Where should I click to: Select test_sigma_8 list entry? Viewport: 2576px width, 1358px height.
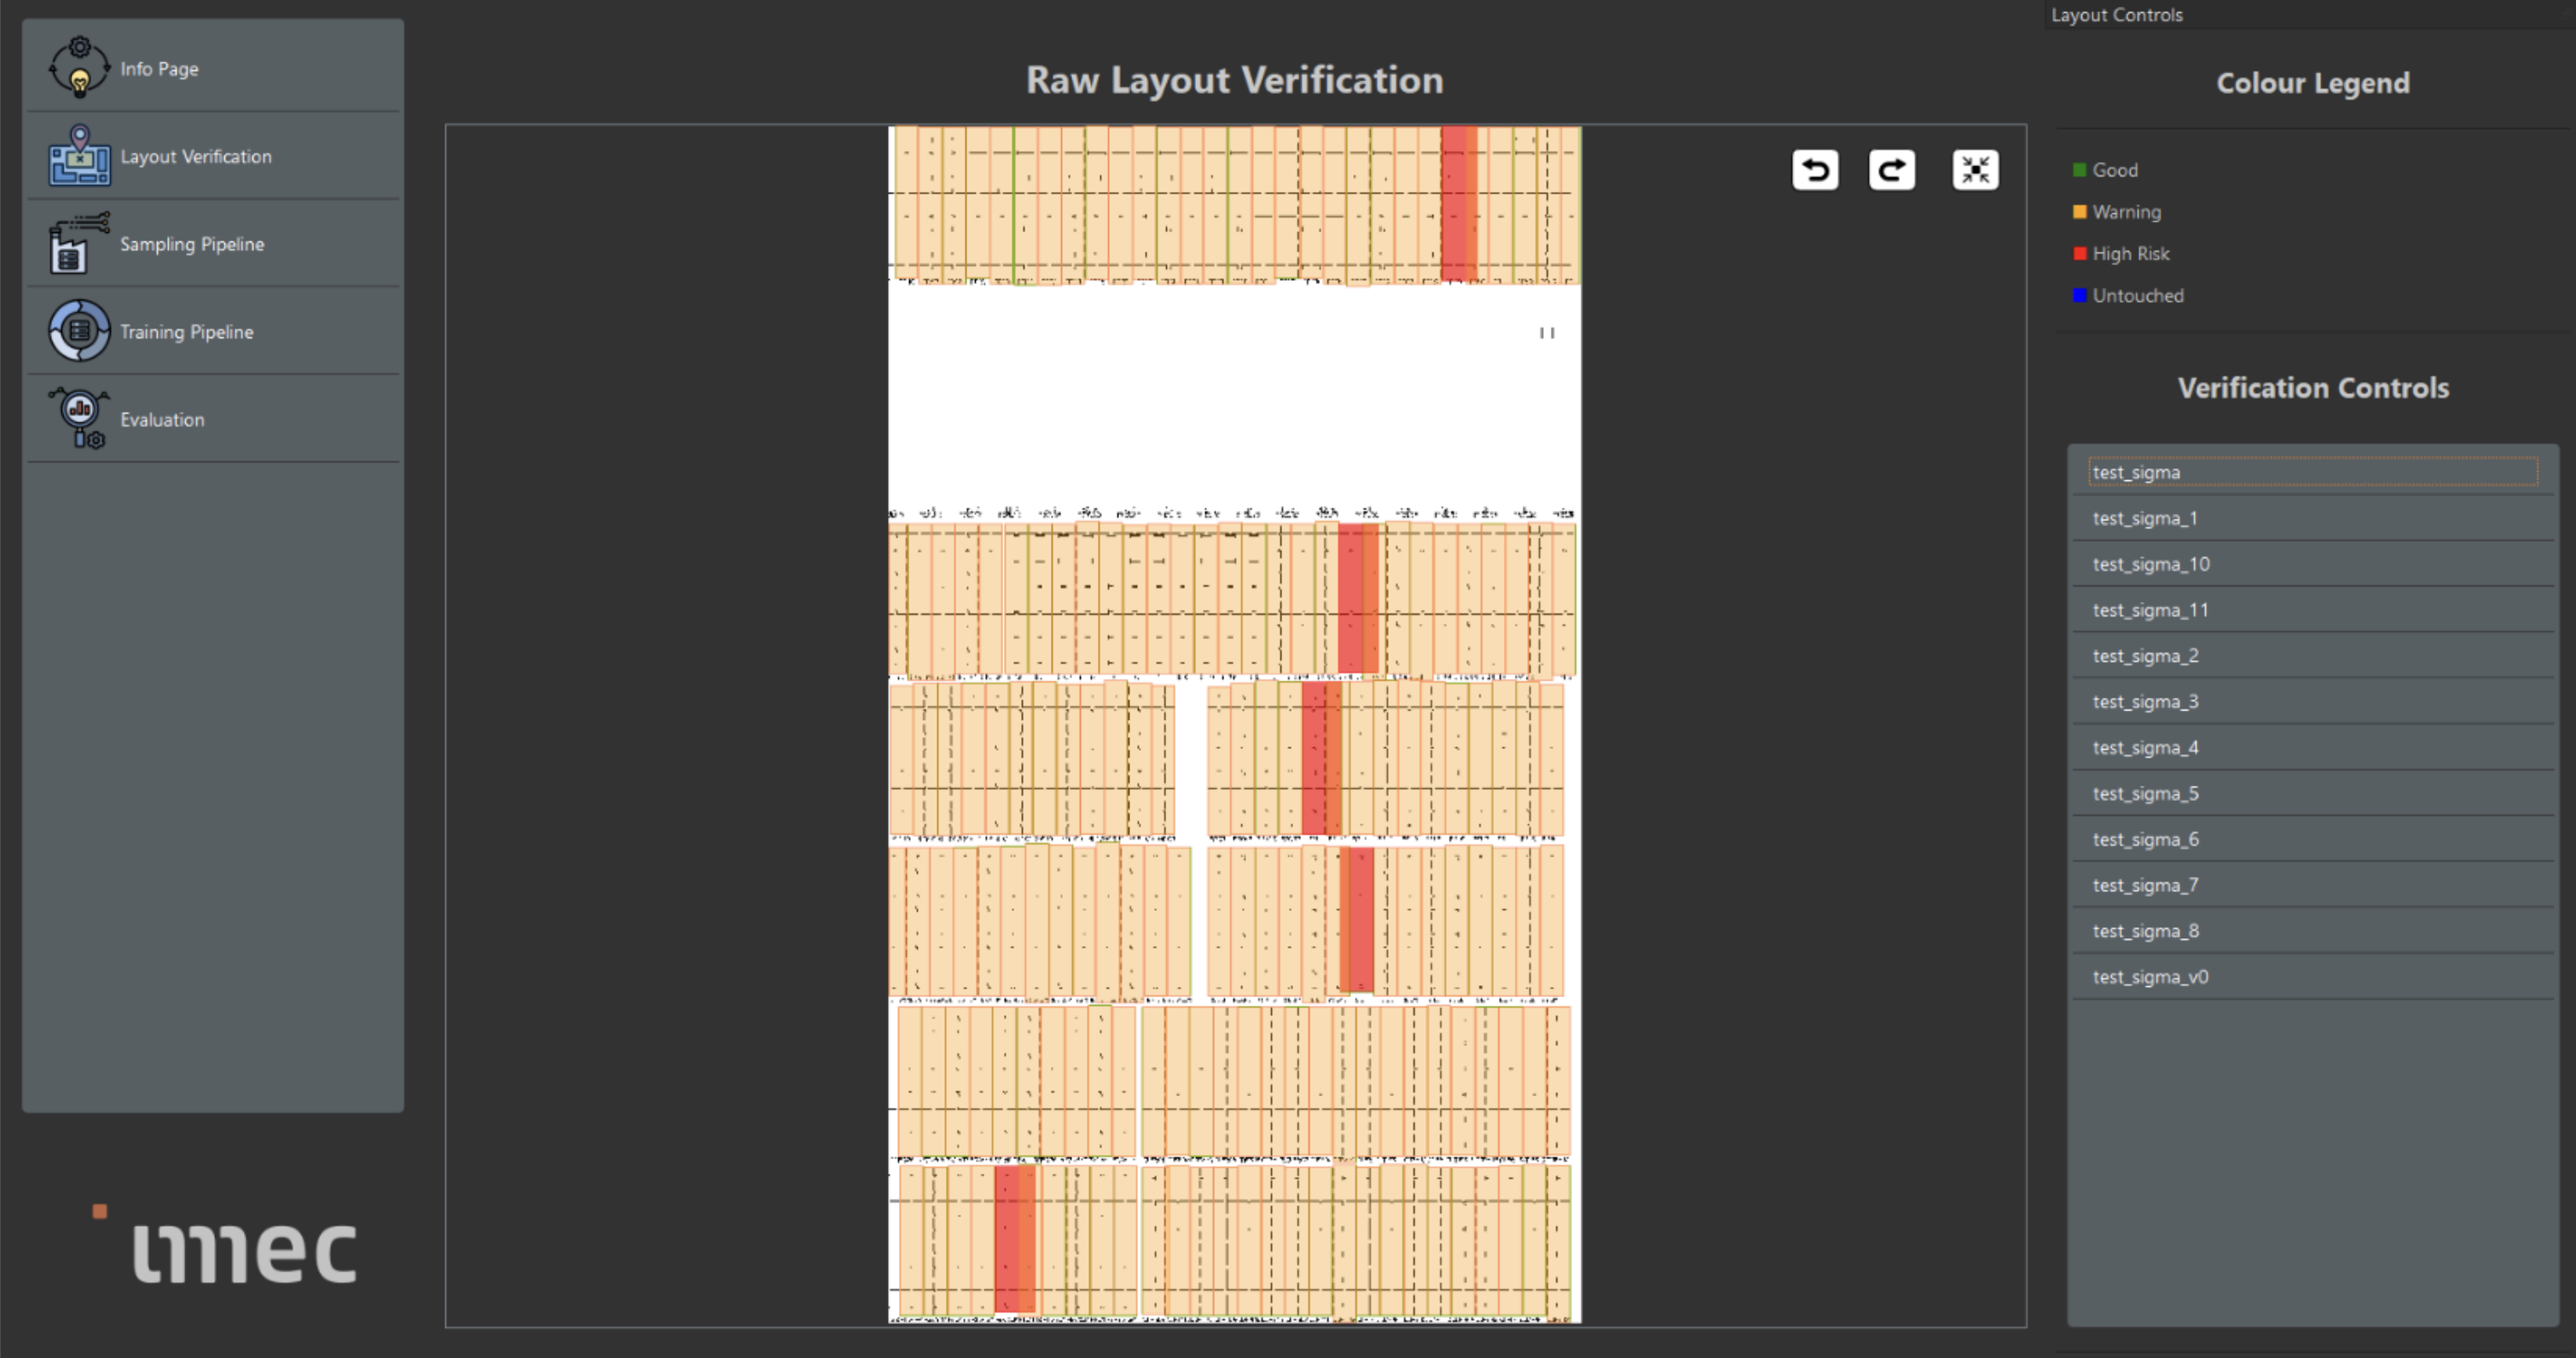coord(2313,931)
